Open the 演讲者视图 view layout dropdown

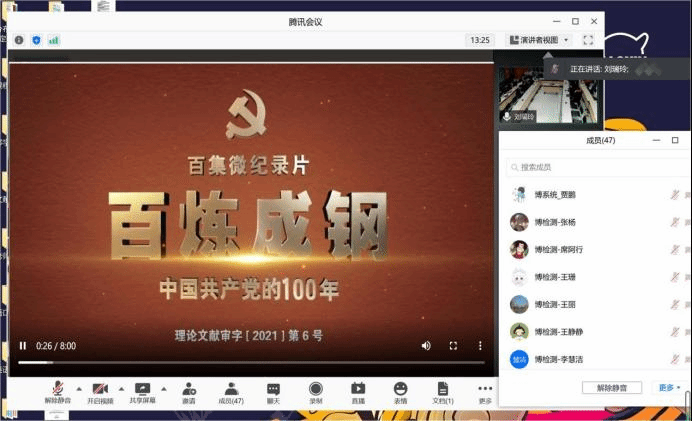click(x=538, y=40)
